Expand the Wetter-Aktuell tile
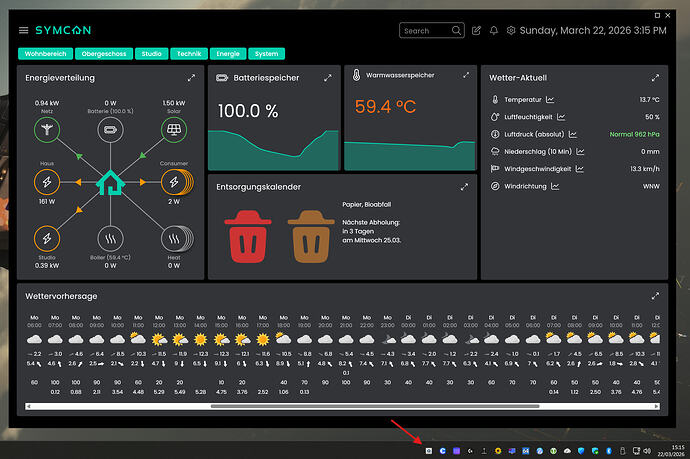The height and width of the screenshot is (459, 690). 655,77
